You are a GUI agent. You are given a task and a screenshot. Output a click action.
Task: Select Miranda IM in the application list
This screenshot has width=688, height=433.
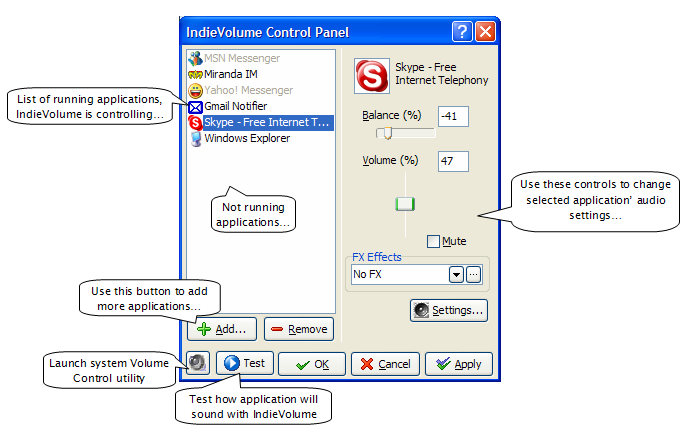coord(231,74)
